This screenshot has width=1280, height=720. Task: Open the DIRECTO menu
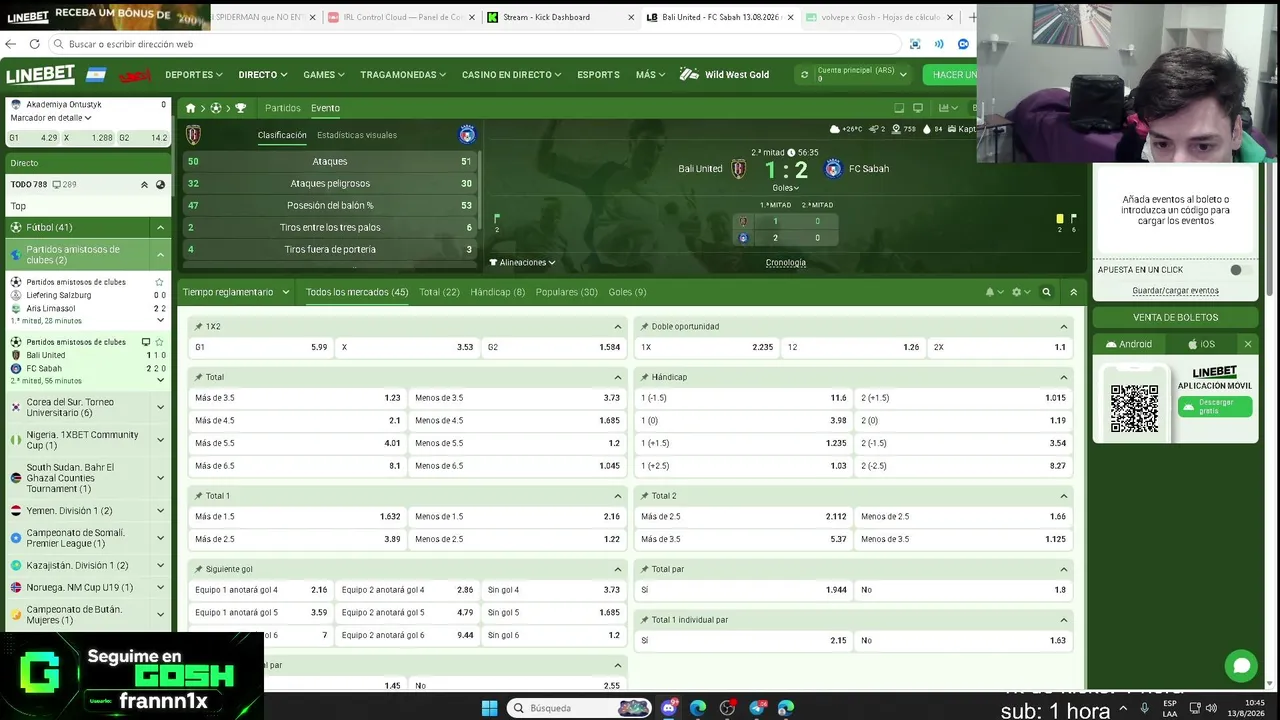(263, 75)
